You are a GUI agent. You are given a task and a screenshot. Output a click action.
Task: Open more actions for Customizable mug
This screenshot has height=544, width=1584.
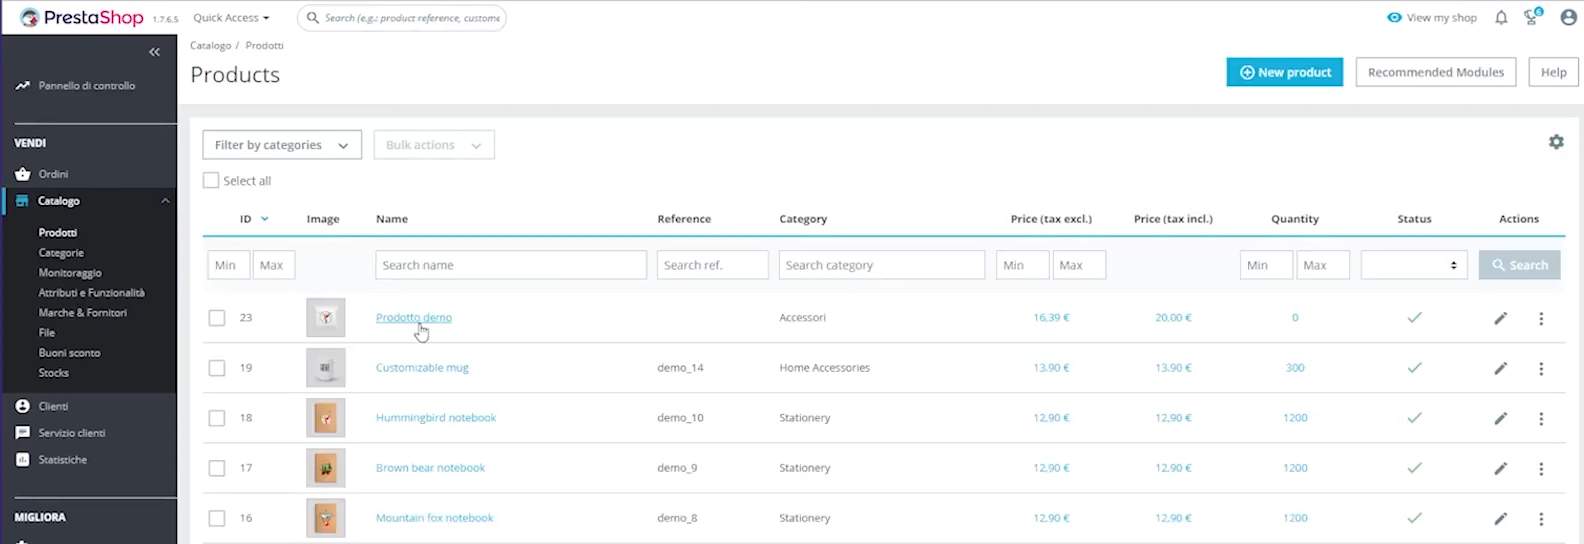[x=1540, y=368]
